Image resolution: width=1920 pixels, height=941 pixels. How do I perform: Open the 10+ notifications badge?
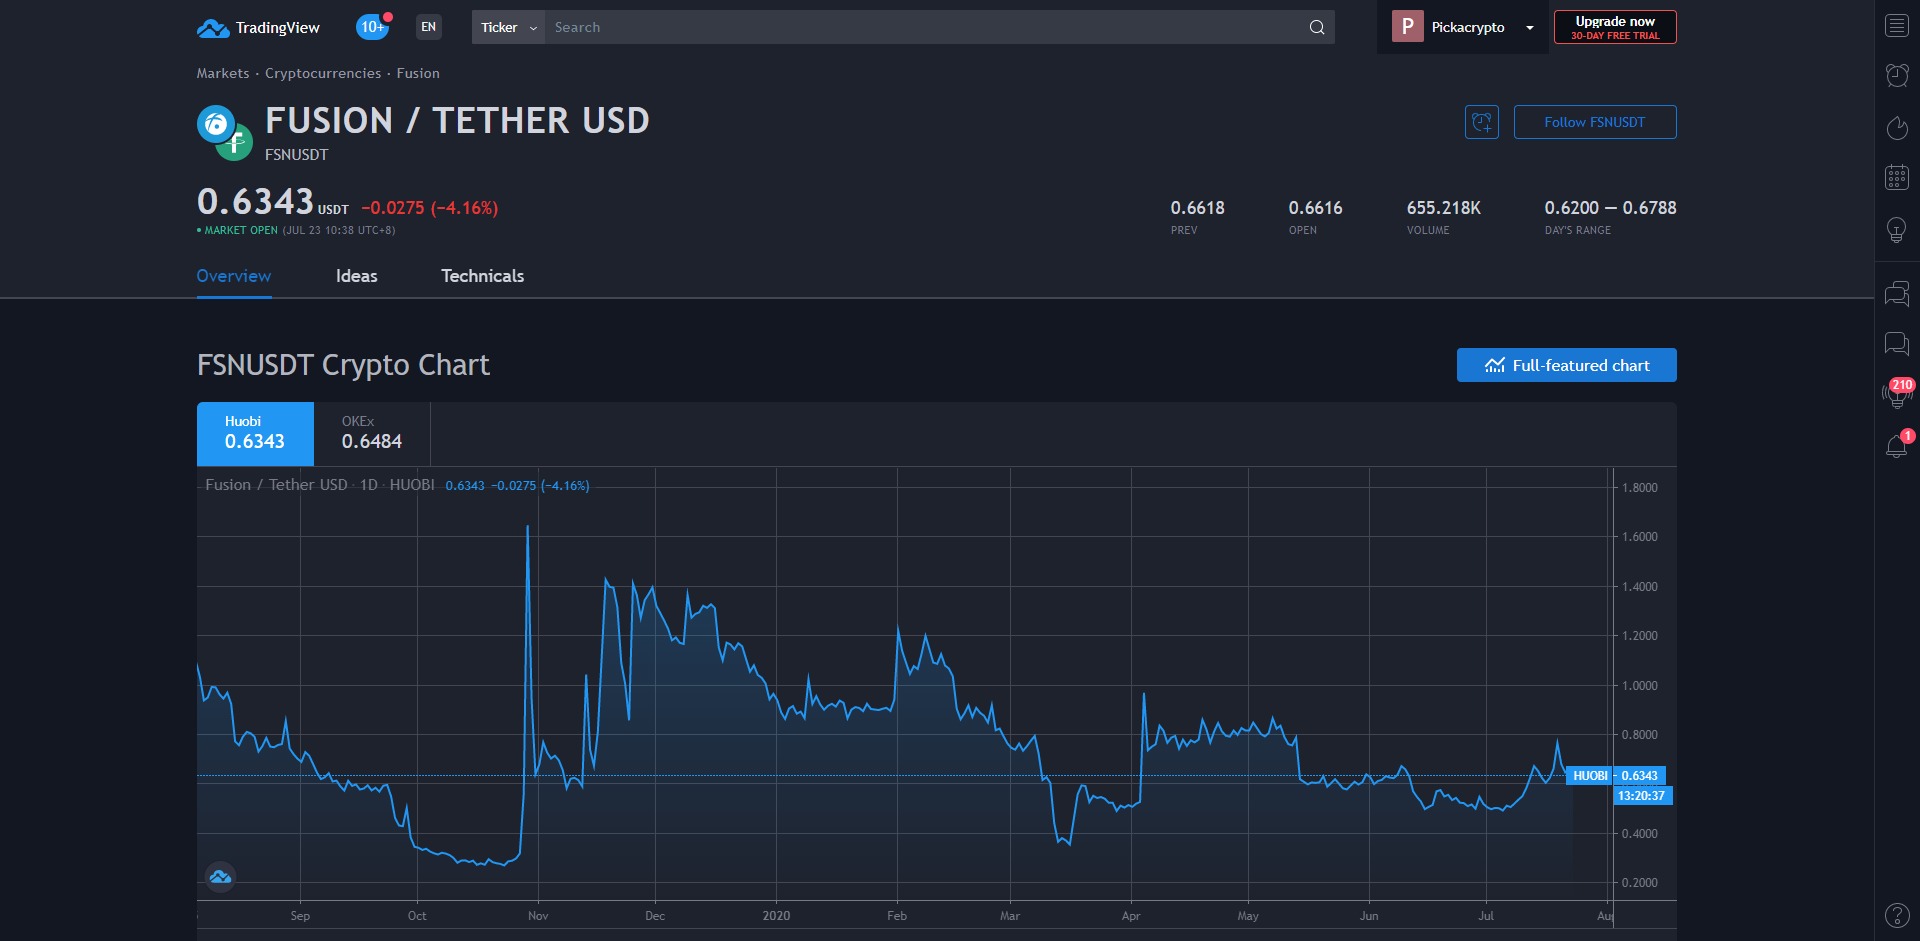(x=373, y=27)
